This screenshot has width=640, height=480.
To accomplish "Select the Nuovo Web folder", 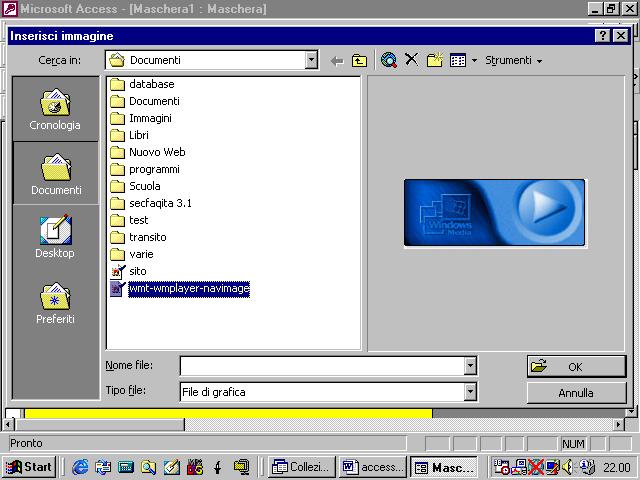I will pyautogui.click(x=148, y=152).
